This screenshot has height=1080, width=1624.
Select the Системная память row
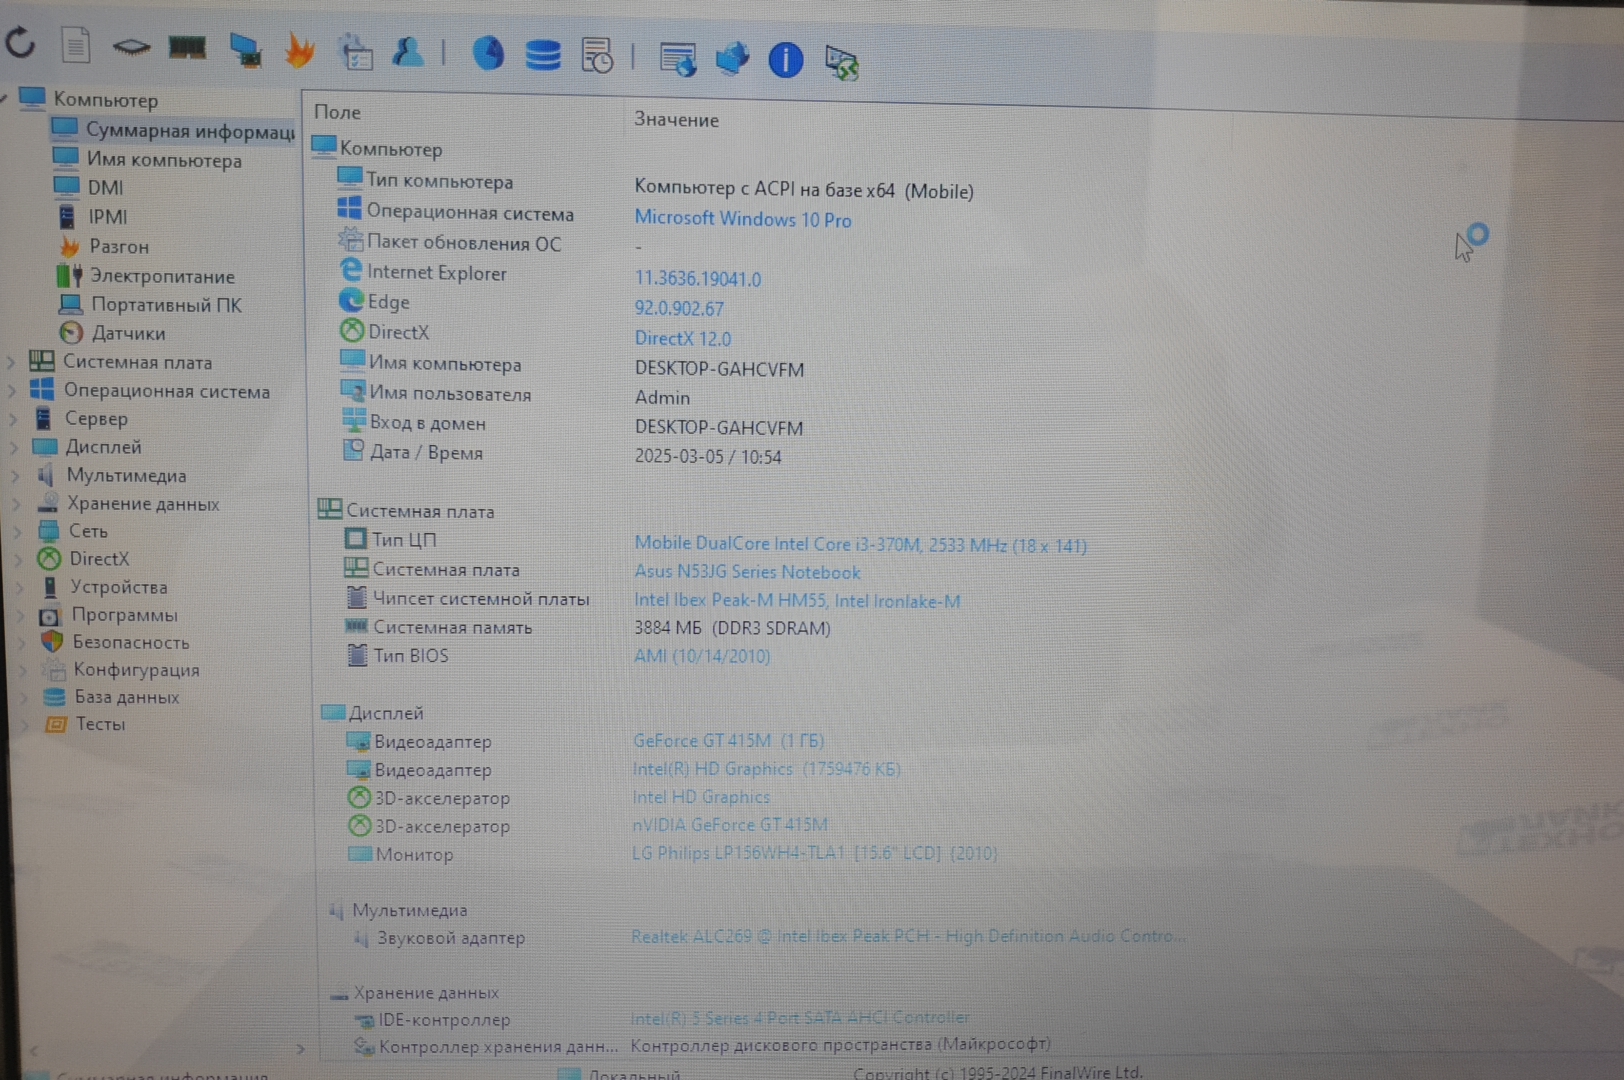[587, 628]
